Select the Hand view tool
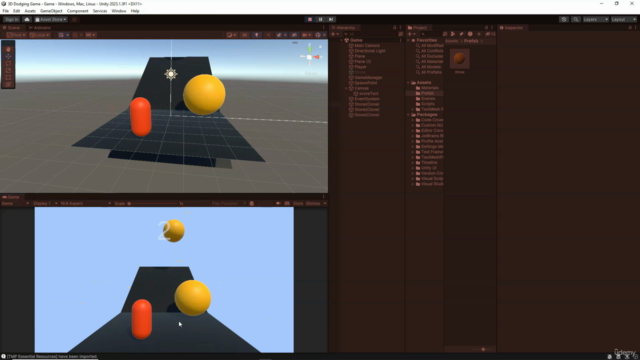The height and width of the screenshot is (360, 640). coord(8,49)
